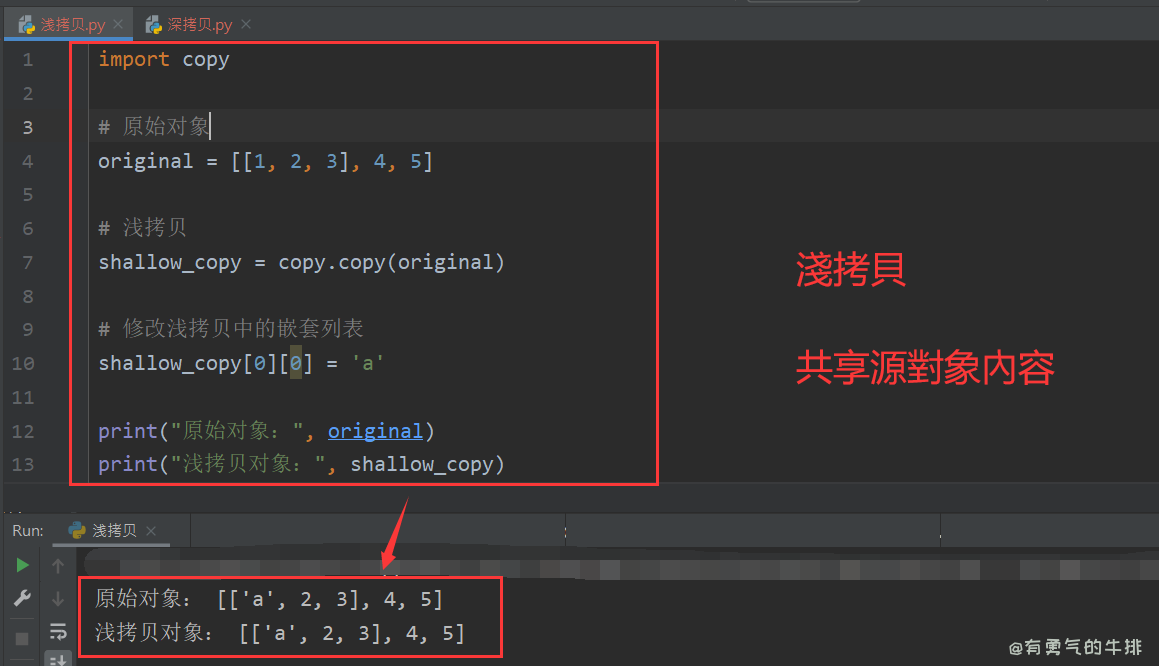Screen dimensions: 1159x666
Task: Jump down with the down arrow icon
Action: click(x=57, y=597)
